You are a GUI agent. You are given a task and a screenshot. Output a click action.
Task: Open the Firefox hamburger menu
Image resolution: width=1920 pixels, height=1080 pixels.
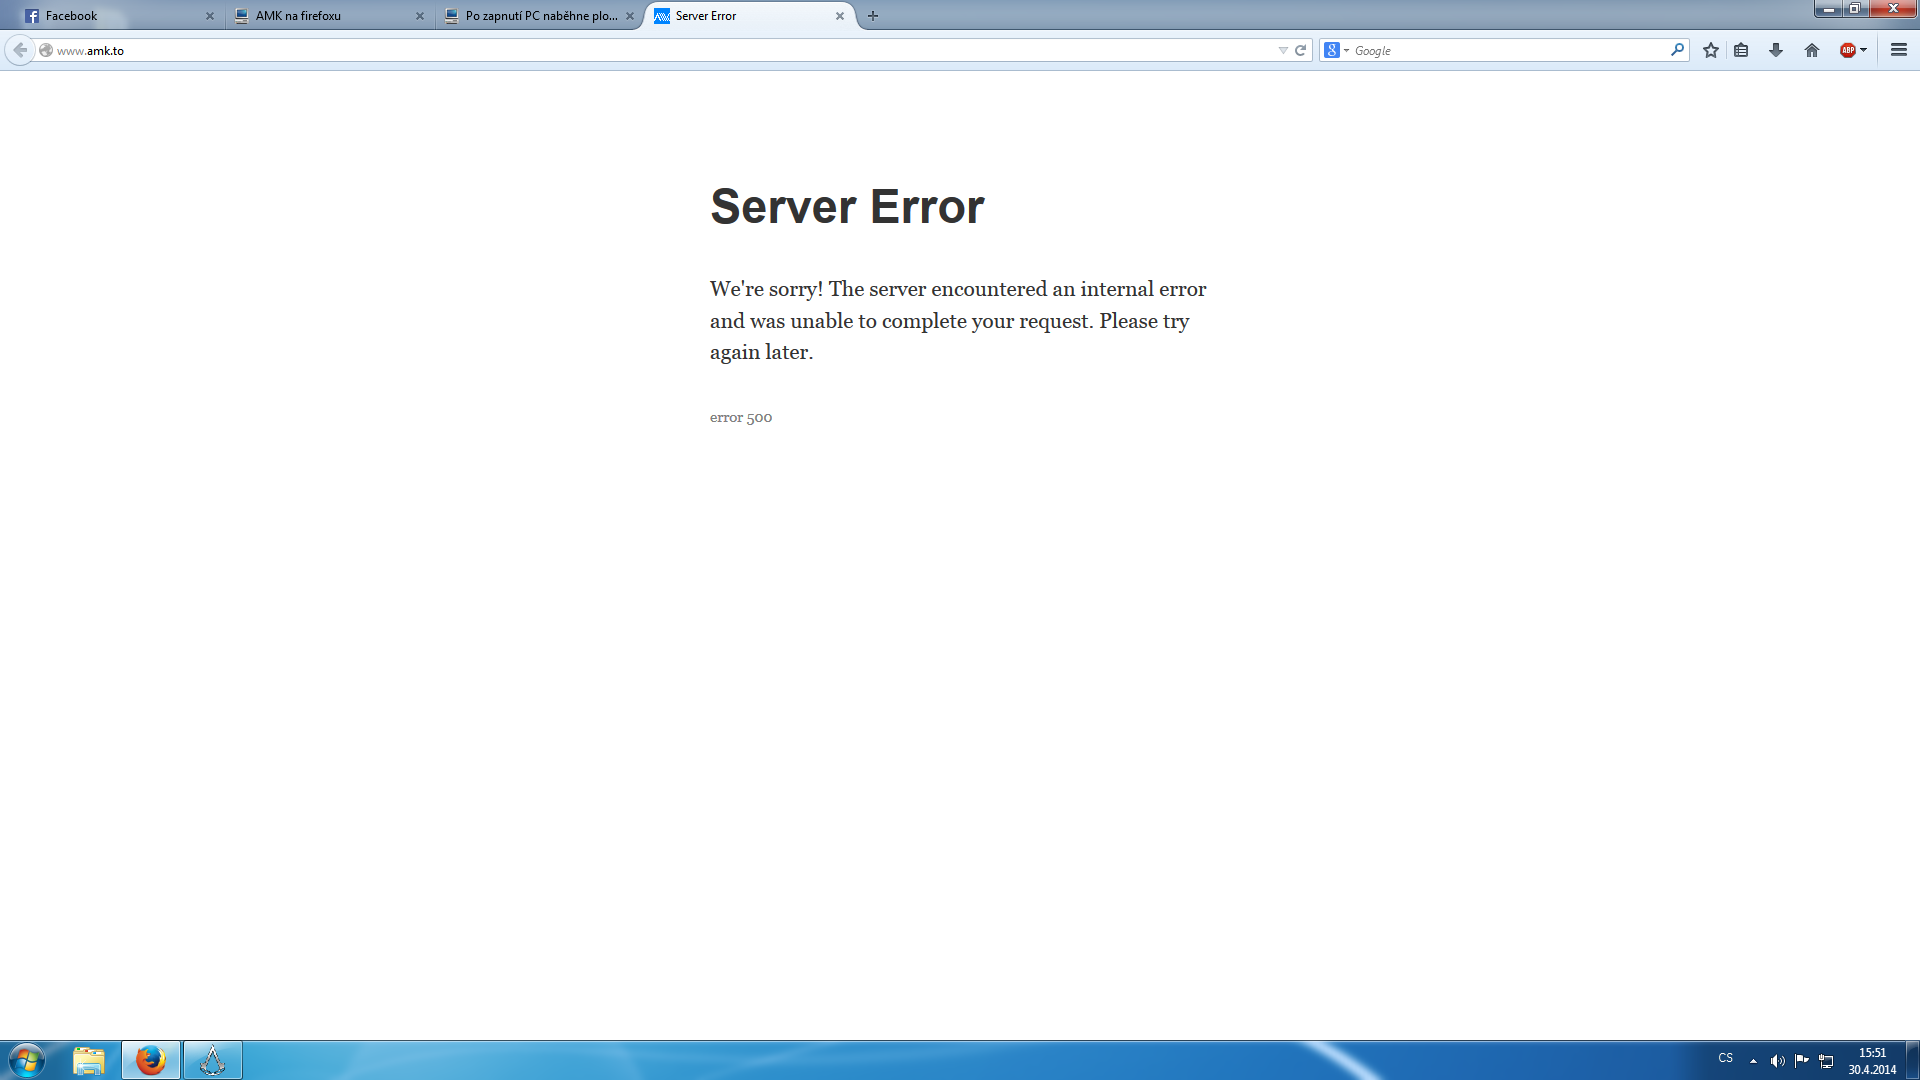(1898, 50)
